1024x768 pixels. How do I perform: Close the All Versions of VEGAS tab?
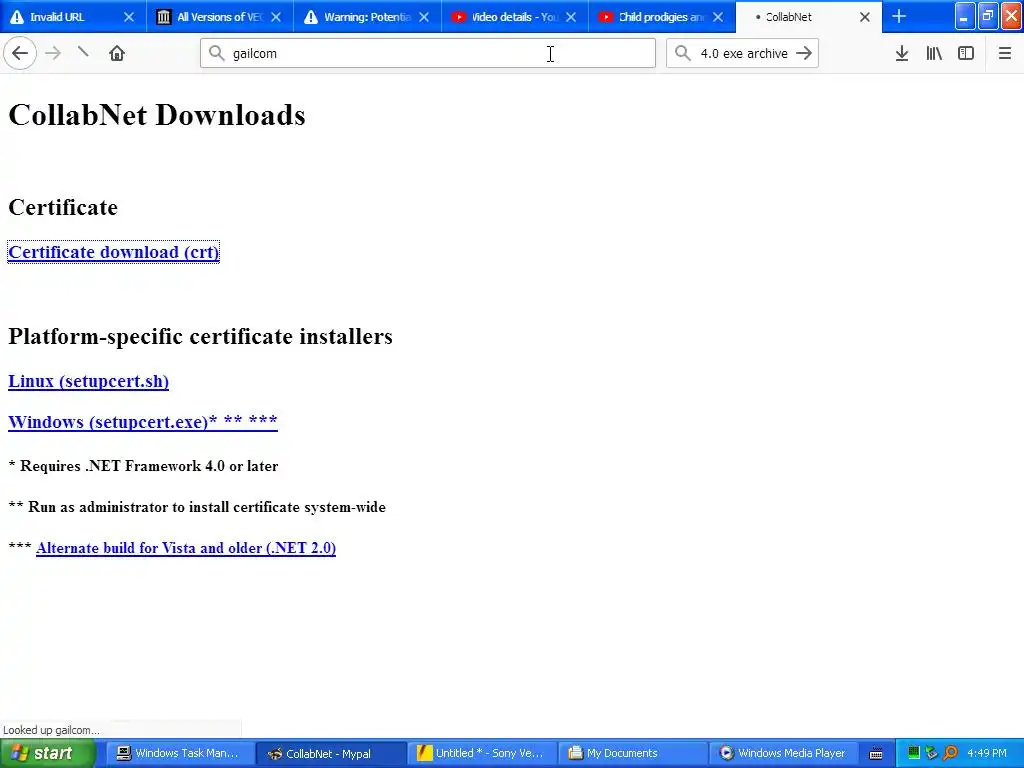click(276, 17)
